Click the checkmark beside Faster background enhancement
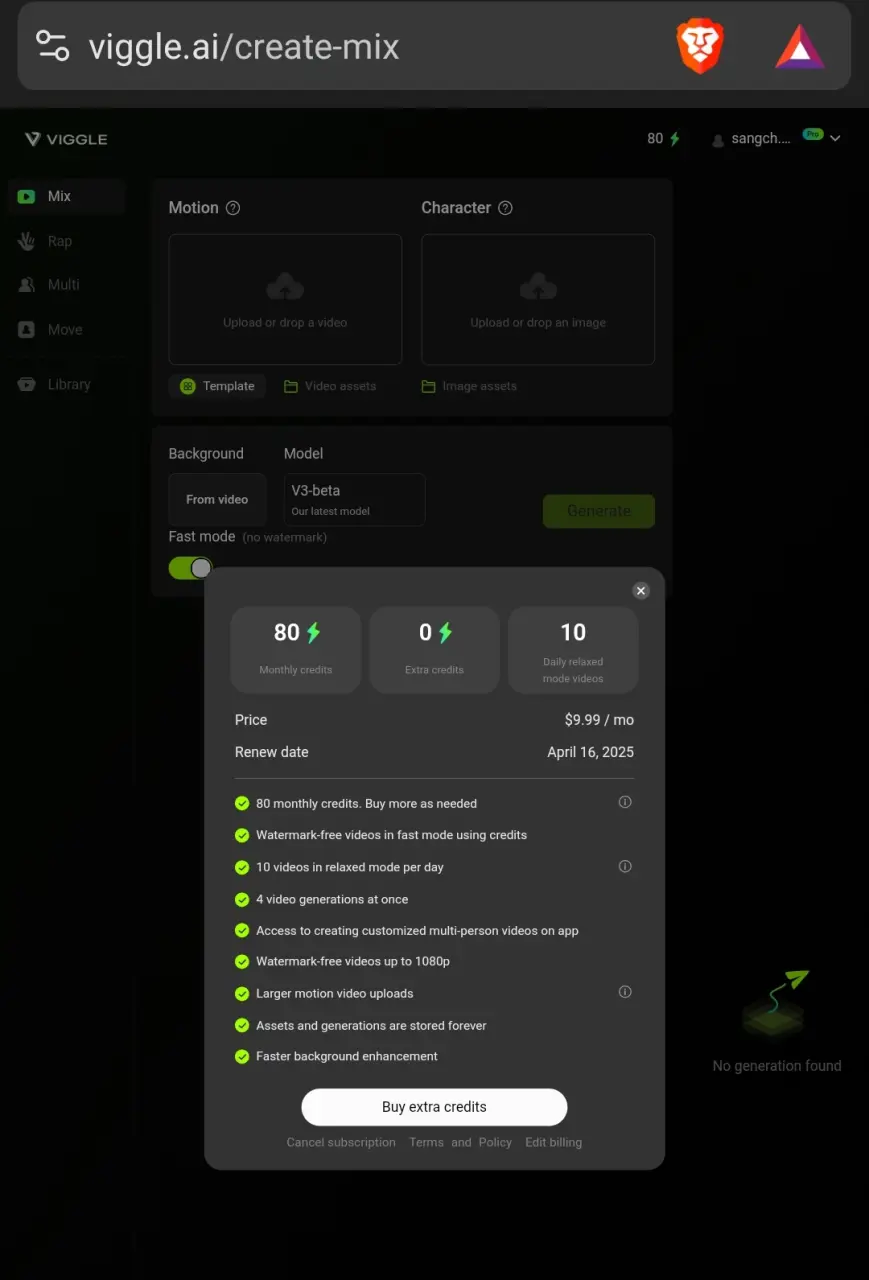This screenshot has width=869, height=1280. (242, 1056)
